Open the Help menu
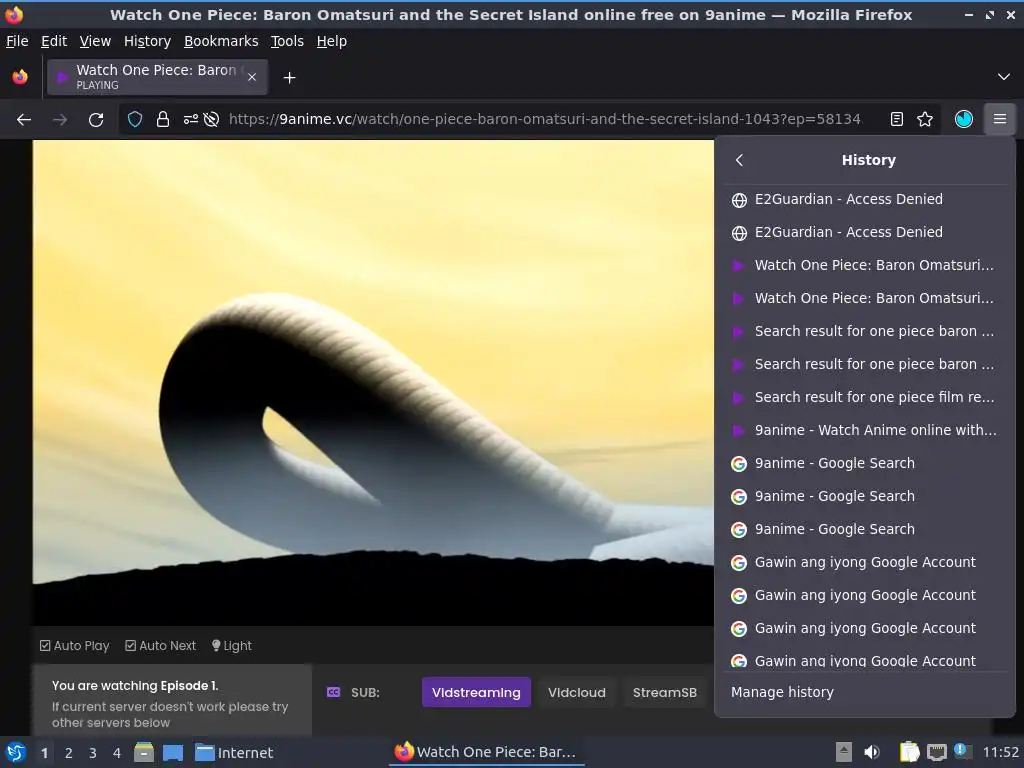1024x768 pixels. (332, 41)
